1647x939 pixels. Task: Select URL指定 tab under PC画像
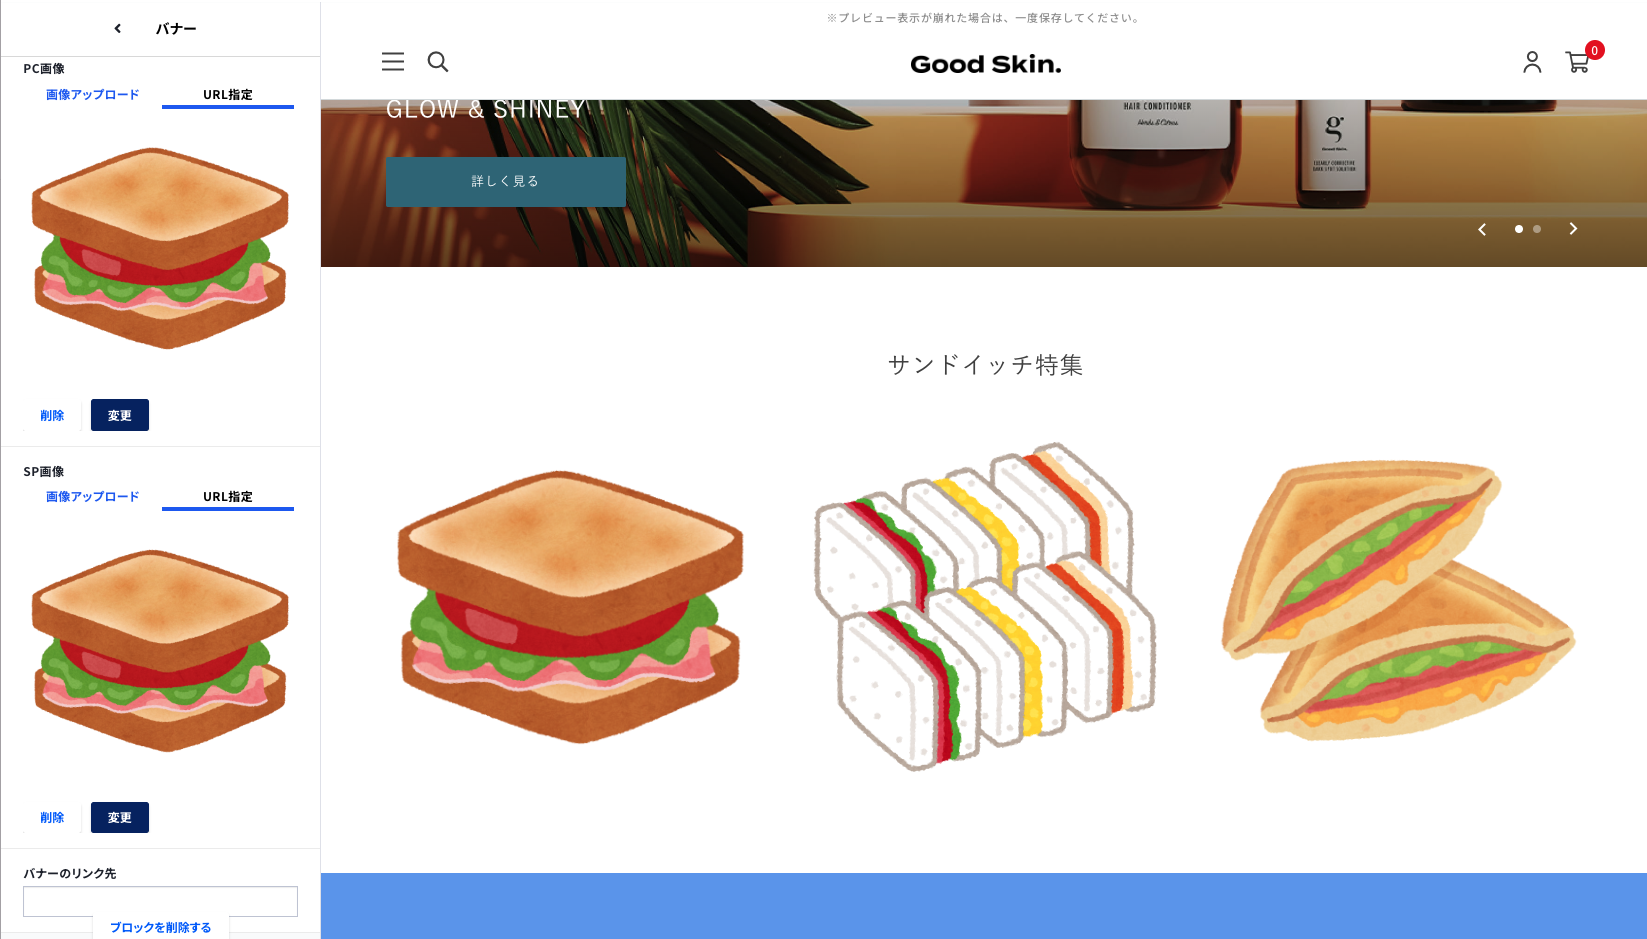point(228,95)
